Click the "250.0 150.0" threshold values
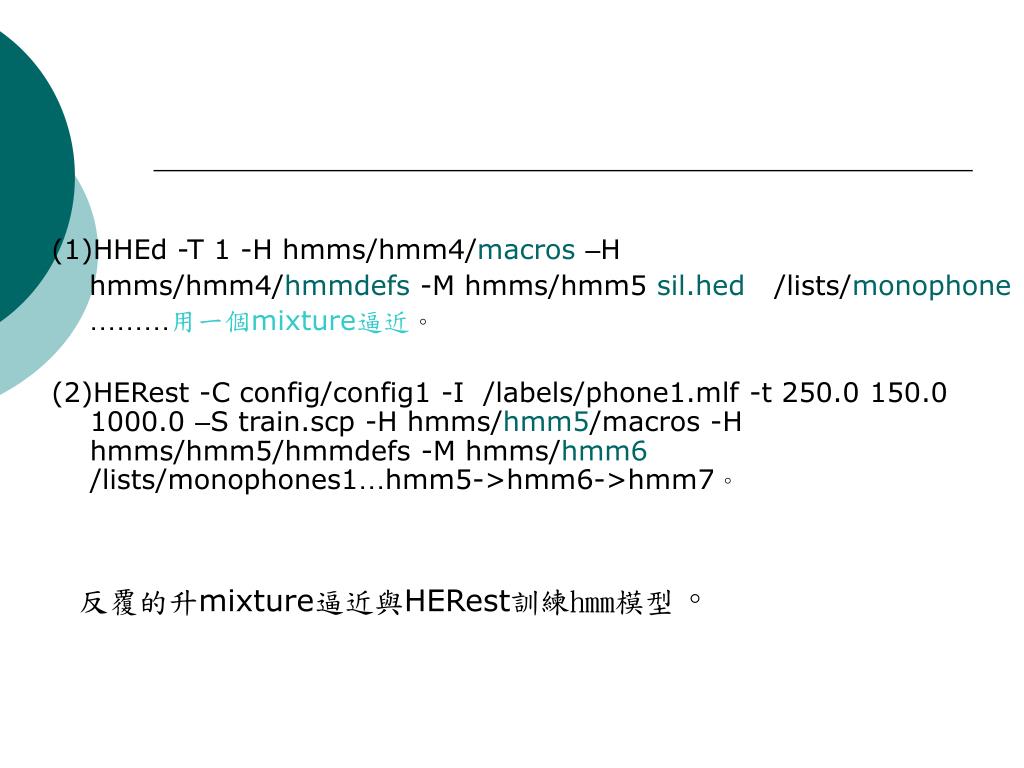This screenshot has height=768, width=1024. tap(864, 392)
